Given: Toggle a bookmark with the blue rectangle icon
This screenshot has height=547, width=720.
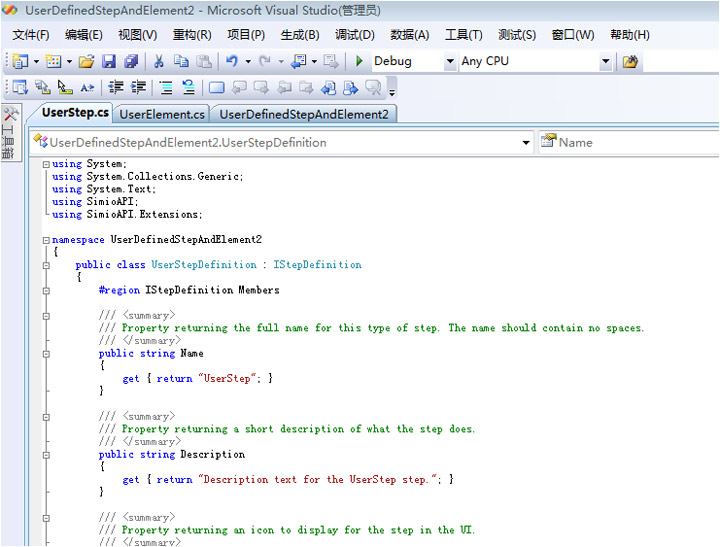Looking at the screenshot, I should [x=216, y=87].
